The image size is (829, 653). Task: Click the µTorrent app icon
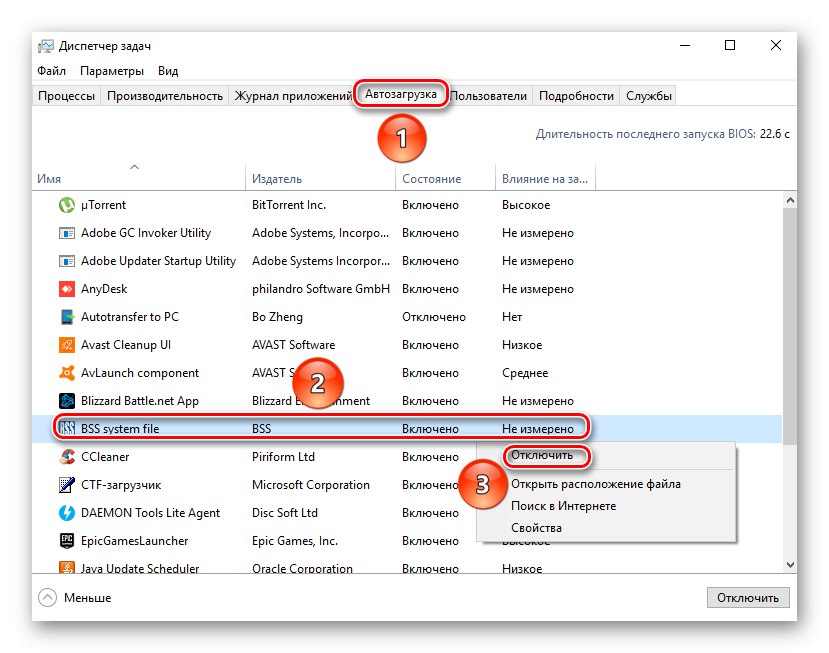point(67,205)
